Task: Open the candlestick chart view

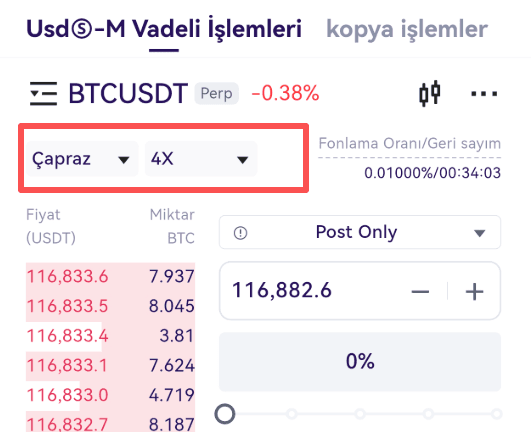Action: 429,93
